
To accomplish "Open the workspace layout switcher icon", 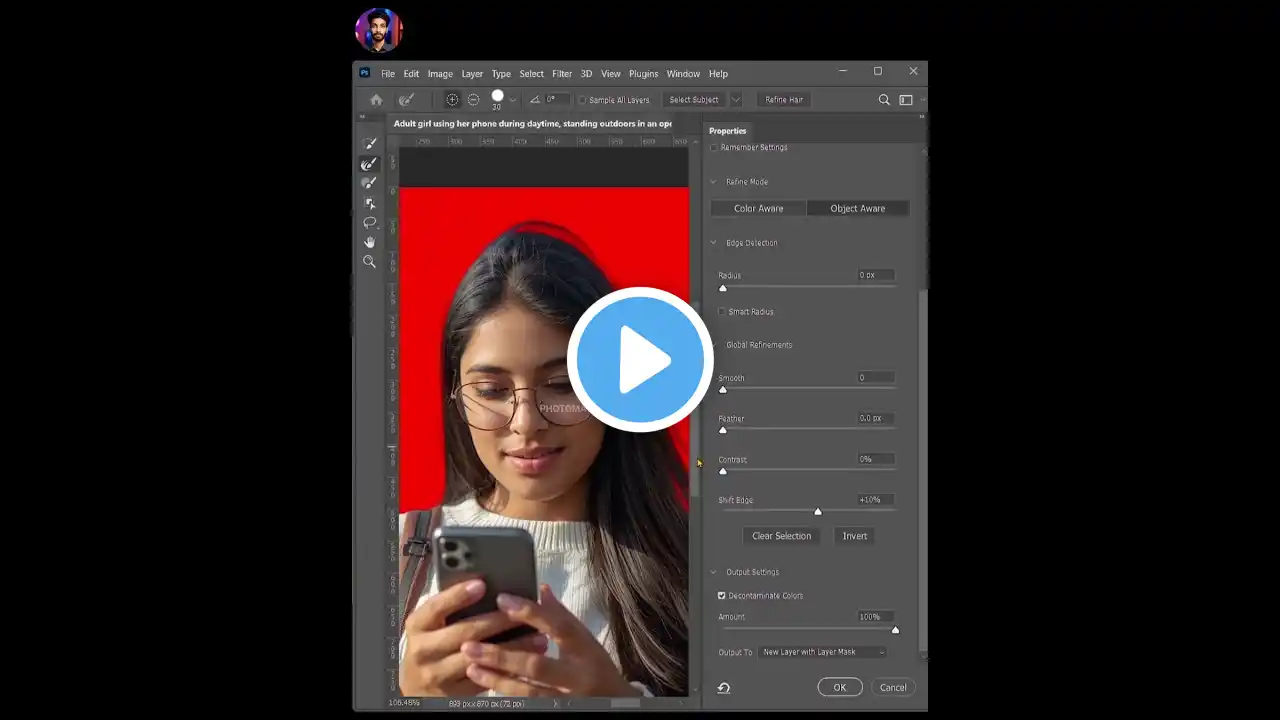I will pyautogui.click(x=906, y=100).
